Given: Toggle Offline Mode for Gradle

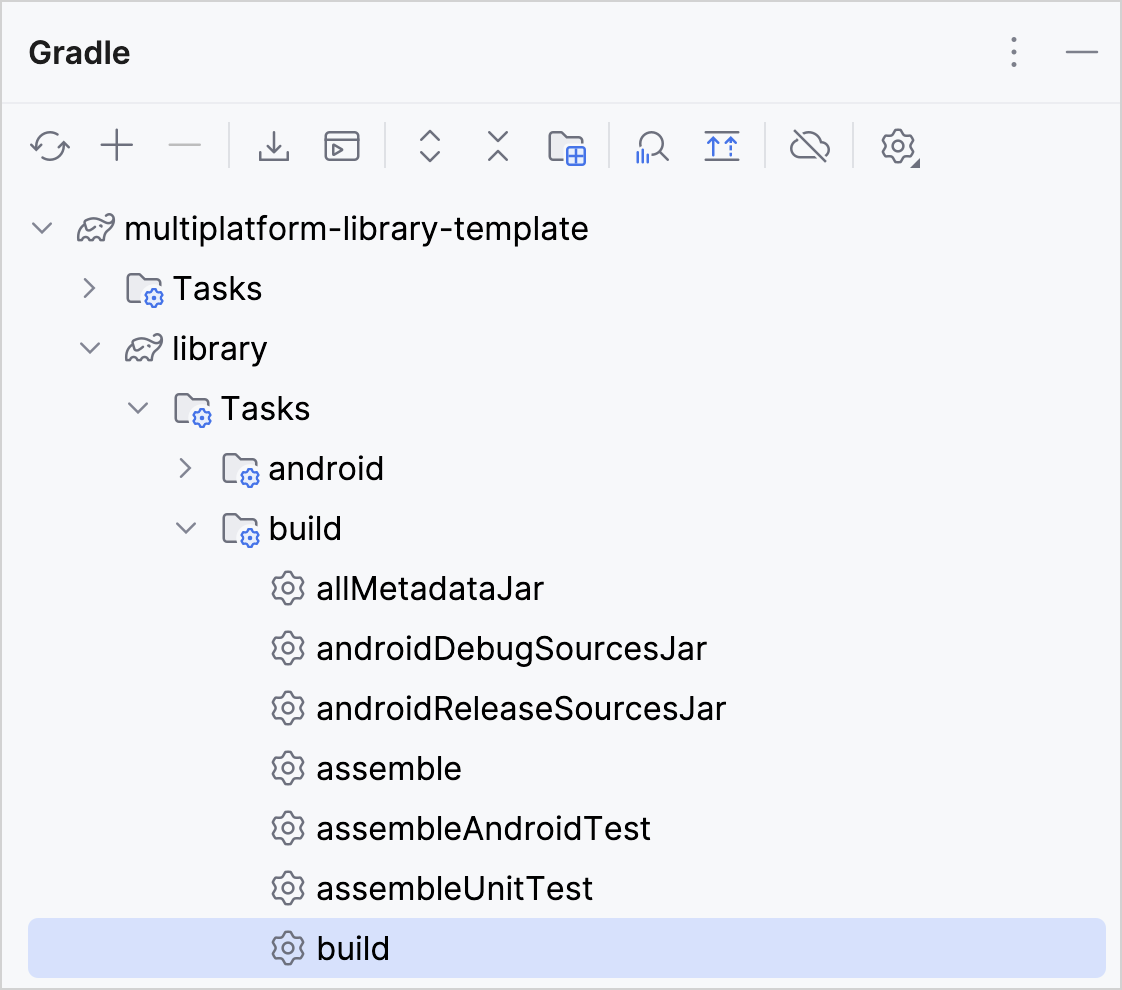Looking at the screenshot, I should (810, 146).
